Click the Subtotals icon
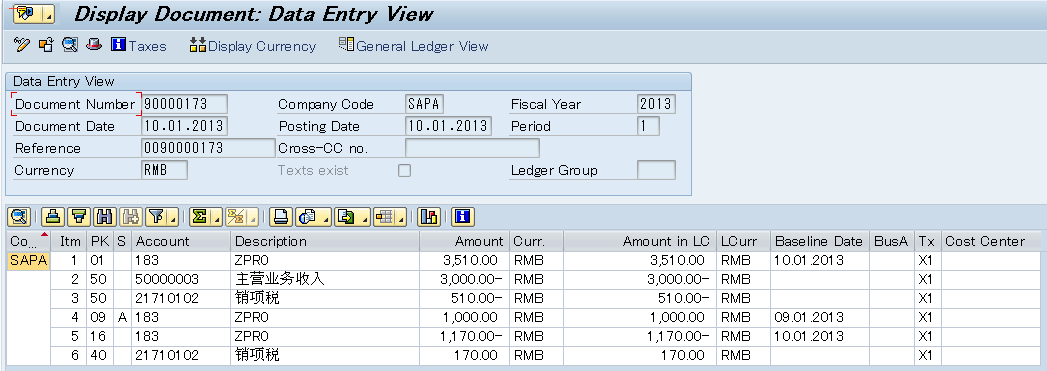 click(x=235, y=216)
